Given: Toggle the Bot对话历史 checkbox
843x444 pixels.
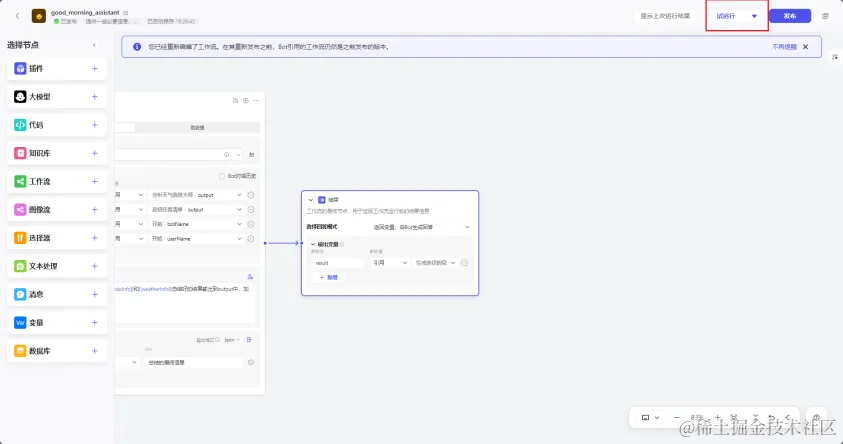Looking at the screenshot, I should [222, 176].
